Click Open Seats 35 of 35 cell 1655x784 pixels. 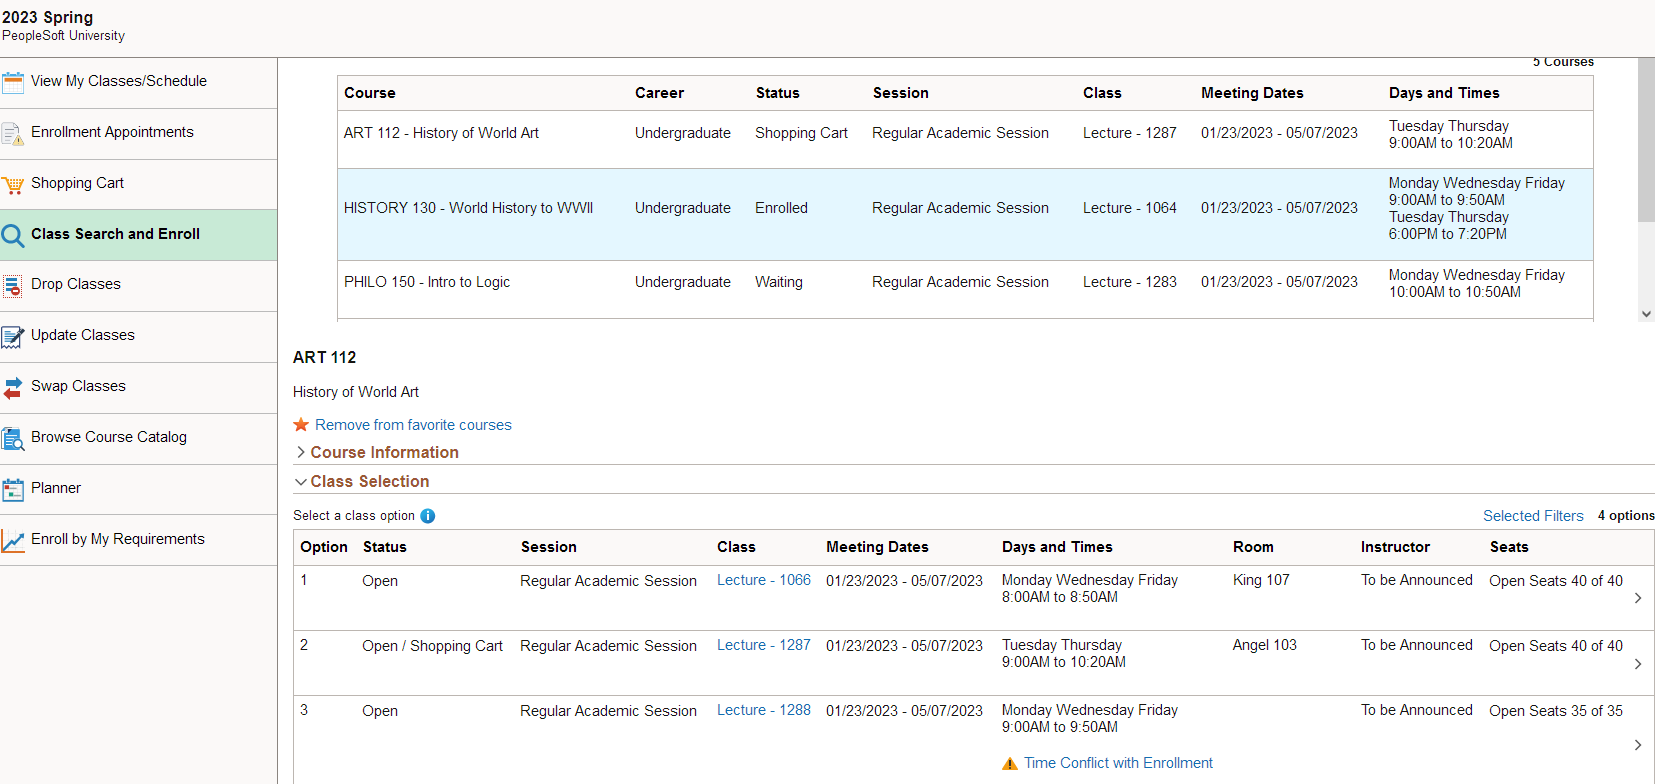1556,711
